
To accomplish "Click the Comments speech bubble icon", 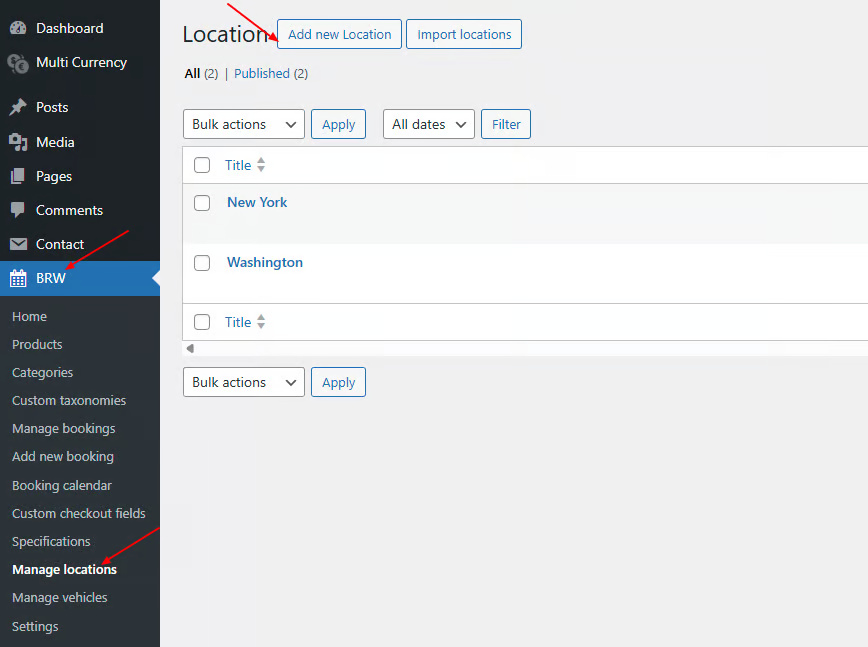I will tap(18, 210).
